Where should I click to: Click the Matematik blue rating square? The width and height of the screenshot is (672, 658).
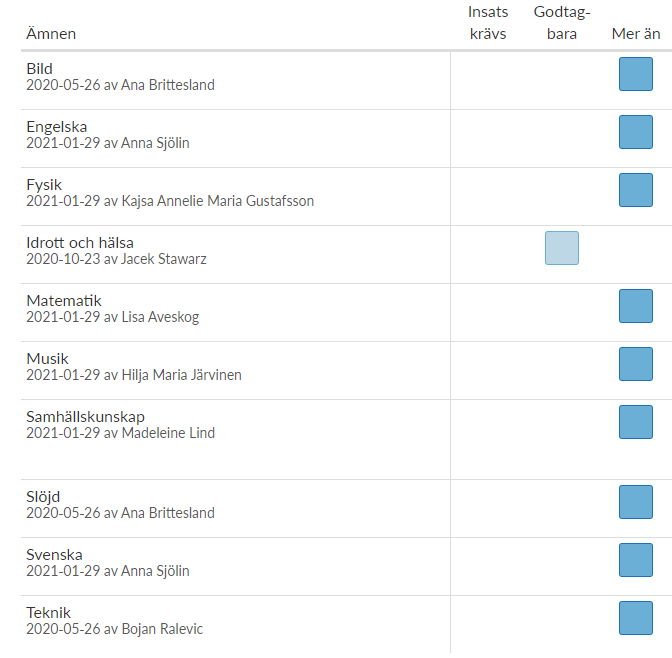pyautogui.click(x=636, y=306)
